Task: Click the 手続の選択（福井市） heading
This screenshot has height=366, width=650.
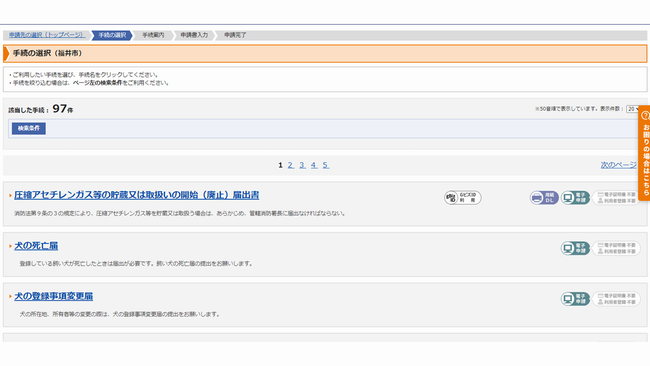Action: (x=47, y=53)
